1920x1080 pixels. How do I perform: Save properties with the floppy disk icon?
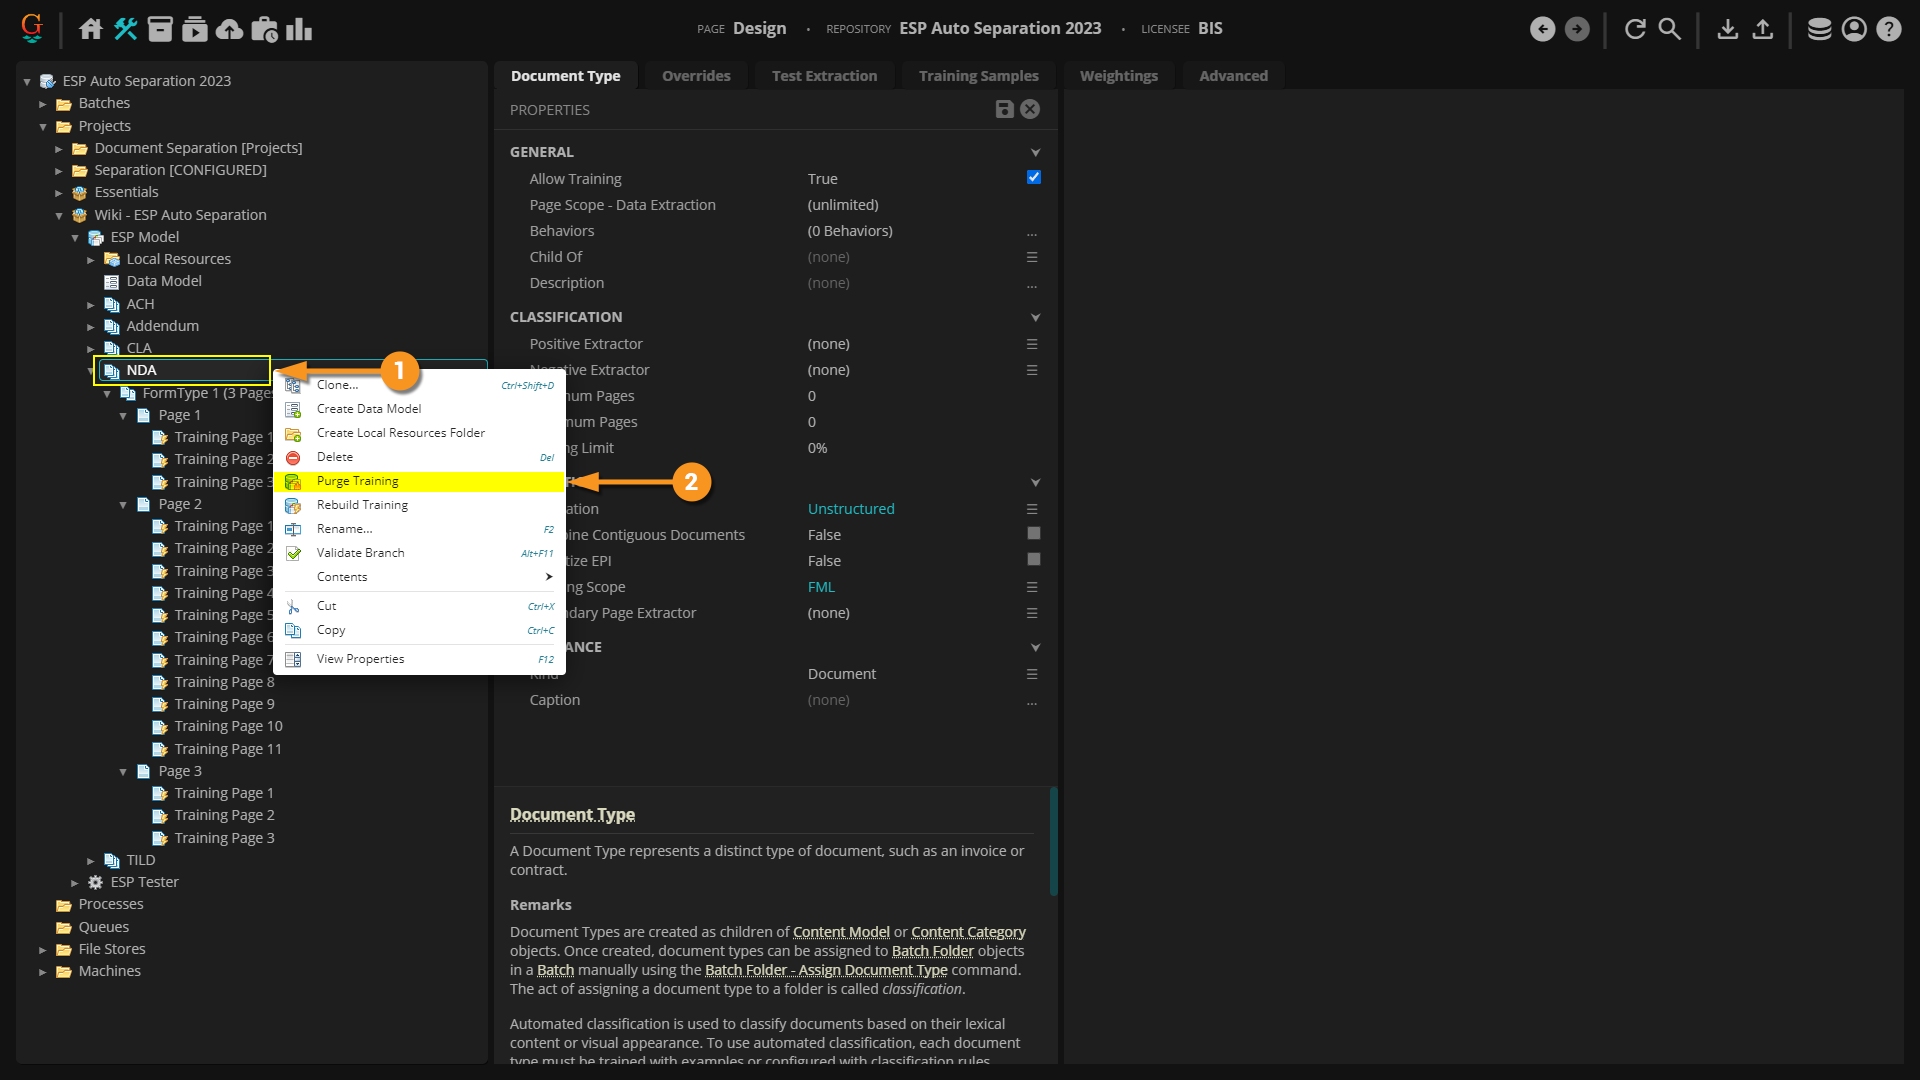point(1004,110)
